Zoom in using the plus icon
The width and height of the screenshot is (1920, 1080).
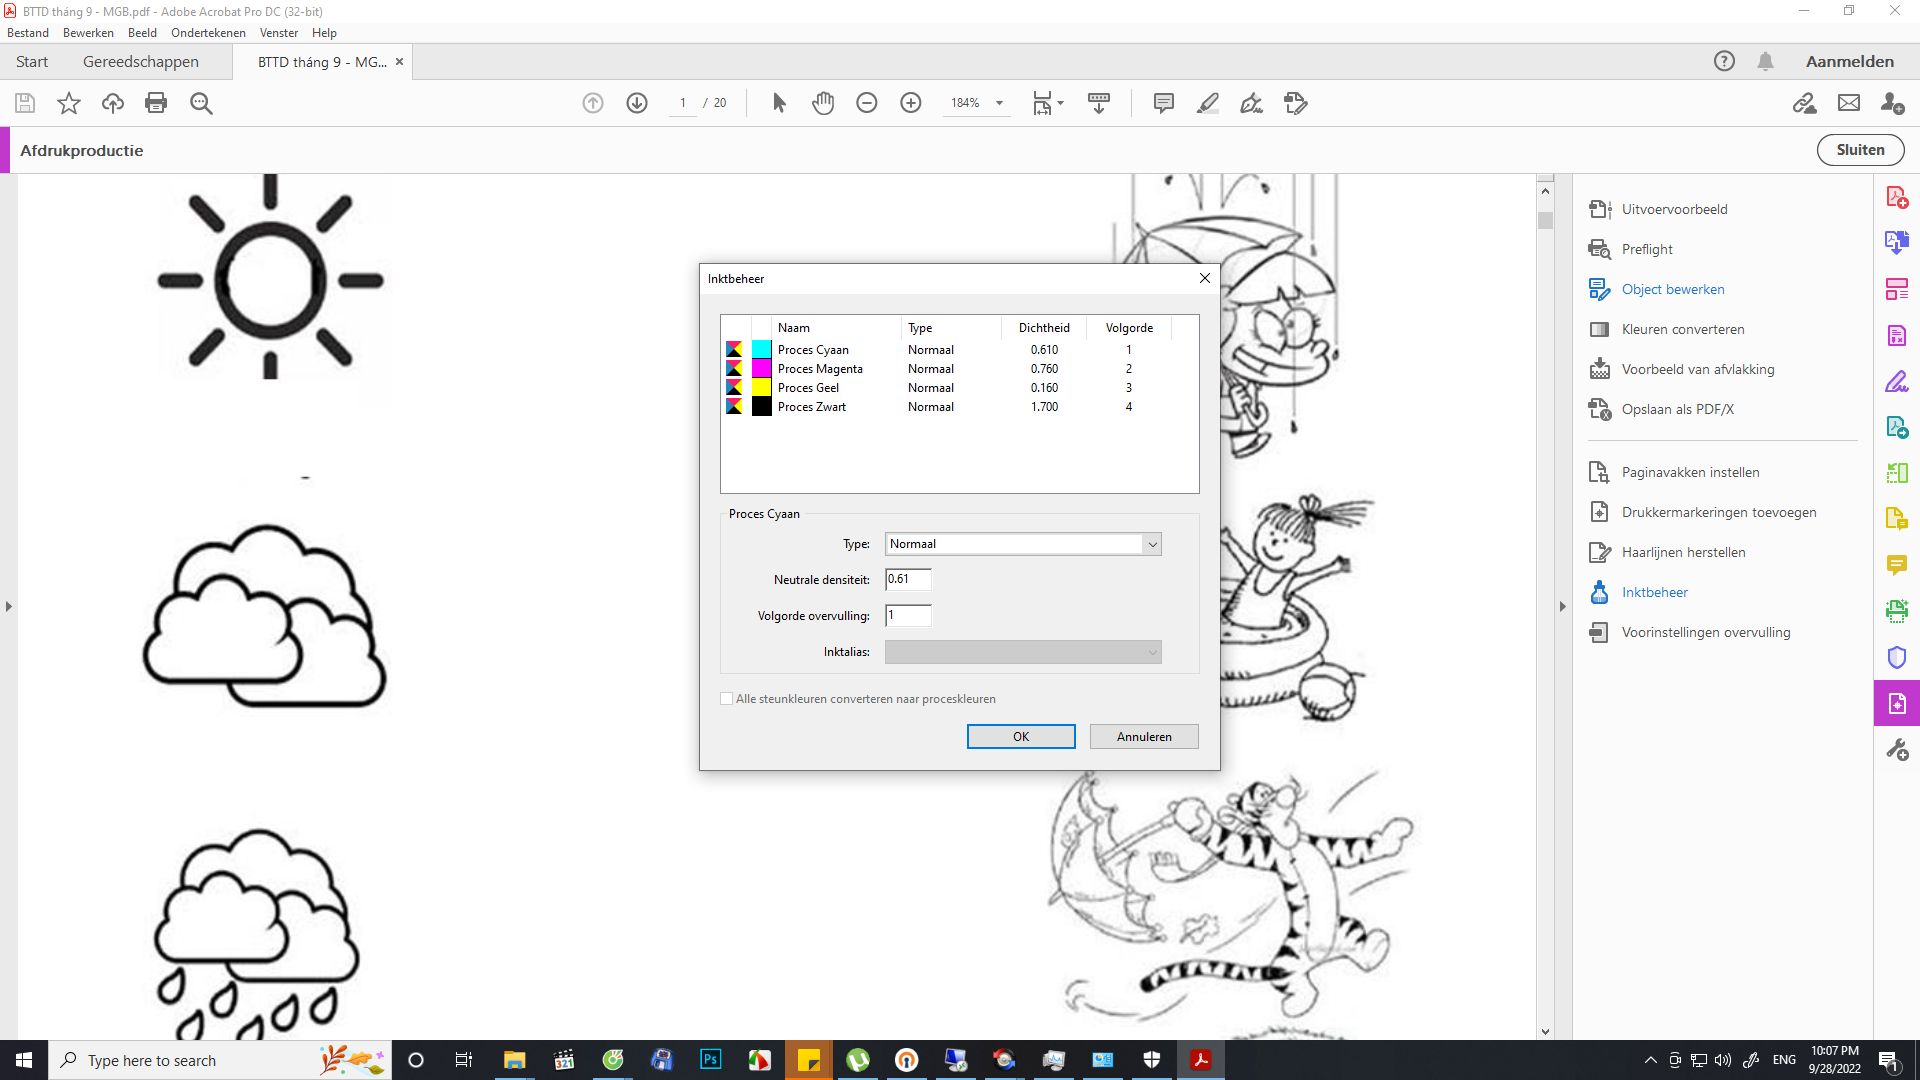click(911, 103)
